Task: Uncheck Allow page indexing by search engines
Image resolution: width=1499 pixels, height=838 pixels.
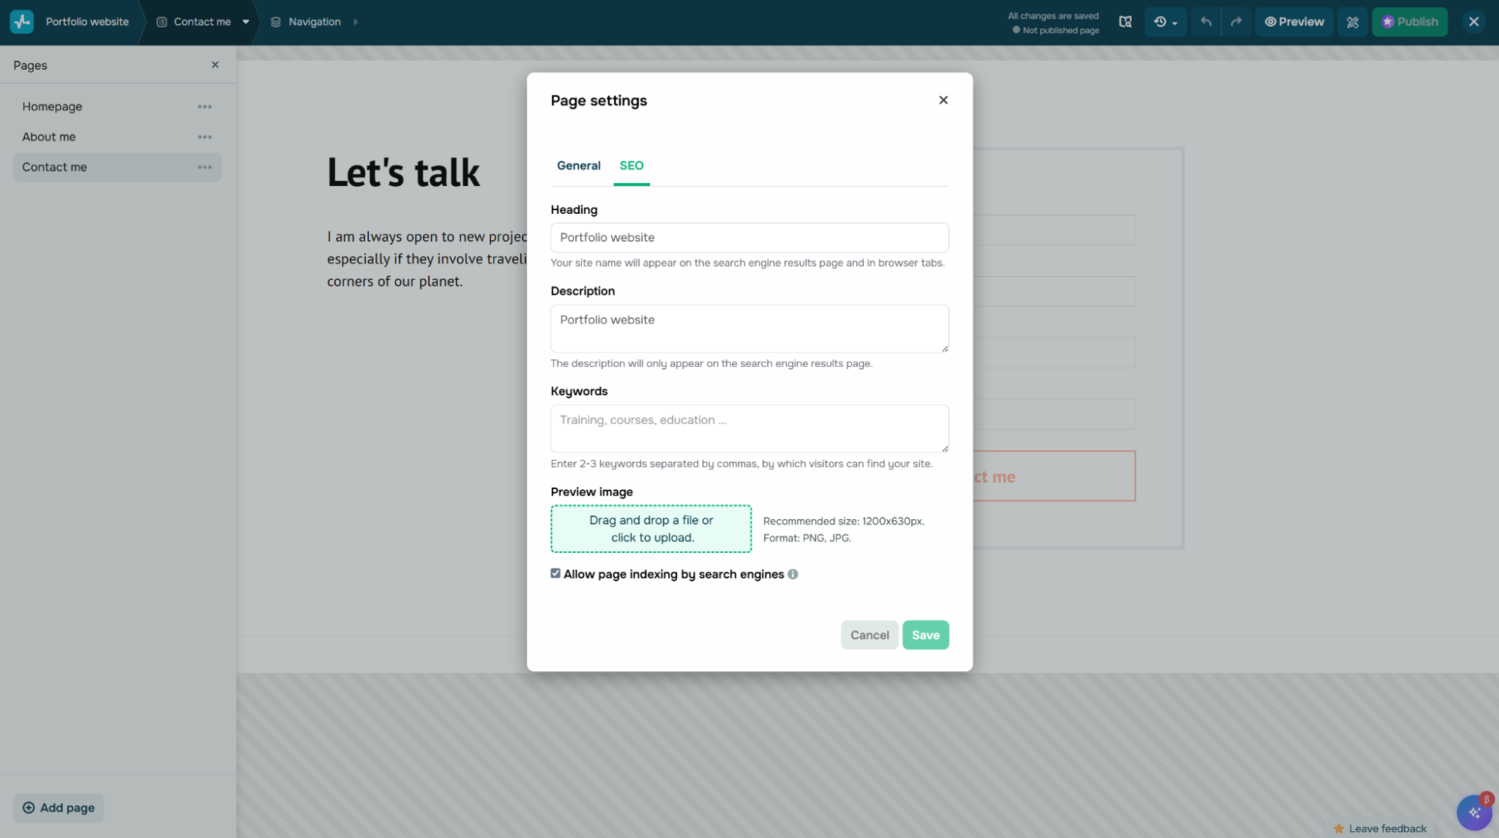Action: [x=556, y=574]
